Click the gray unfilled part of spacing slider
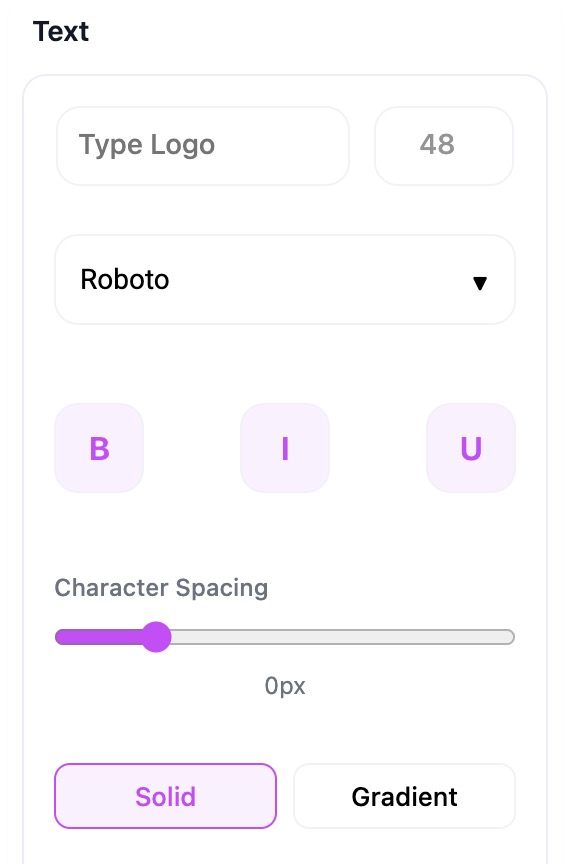 (x=343, y=637)
